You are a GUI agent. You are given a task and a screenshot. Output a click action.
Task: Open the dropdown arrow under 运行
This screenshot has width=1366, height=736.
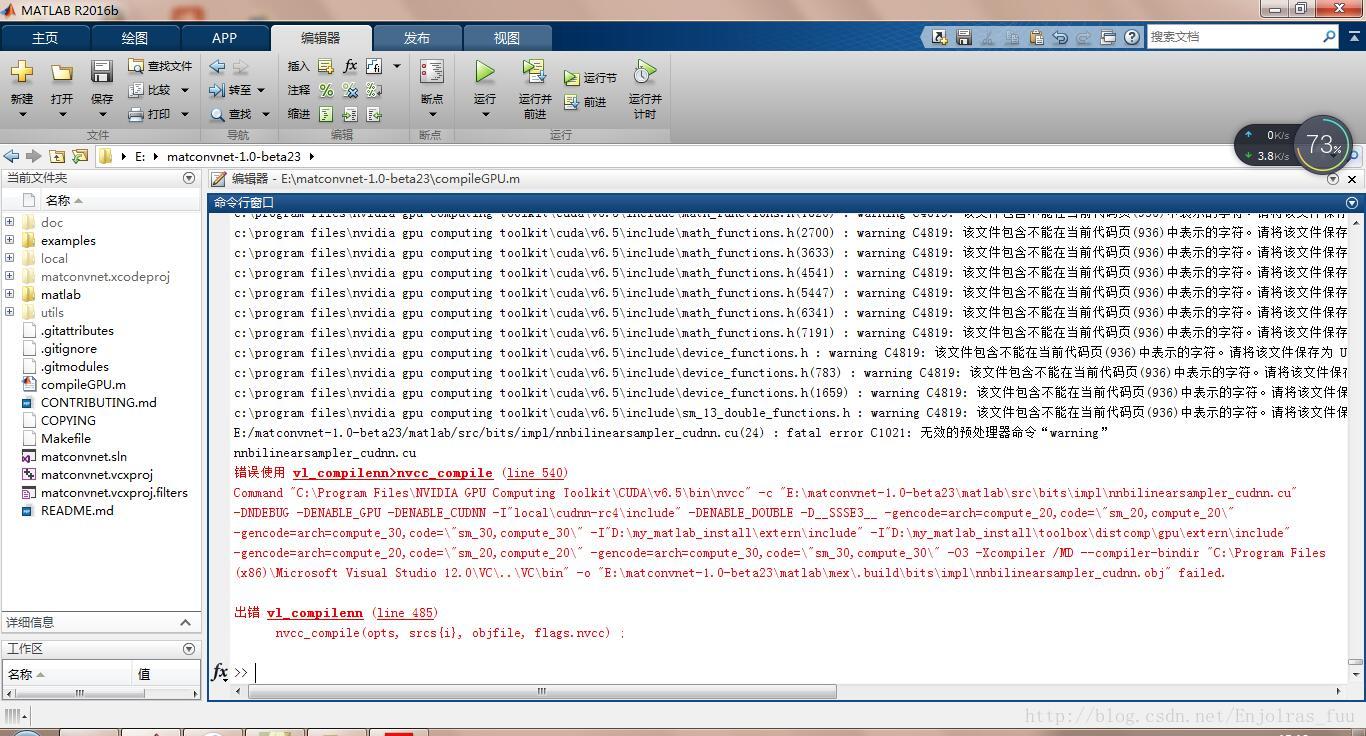(485, 114)
